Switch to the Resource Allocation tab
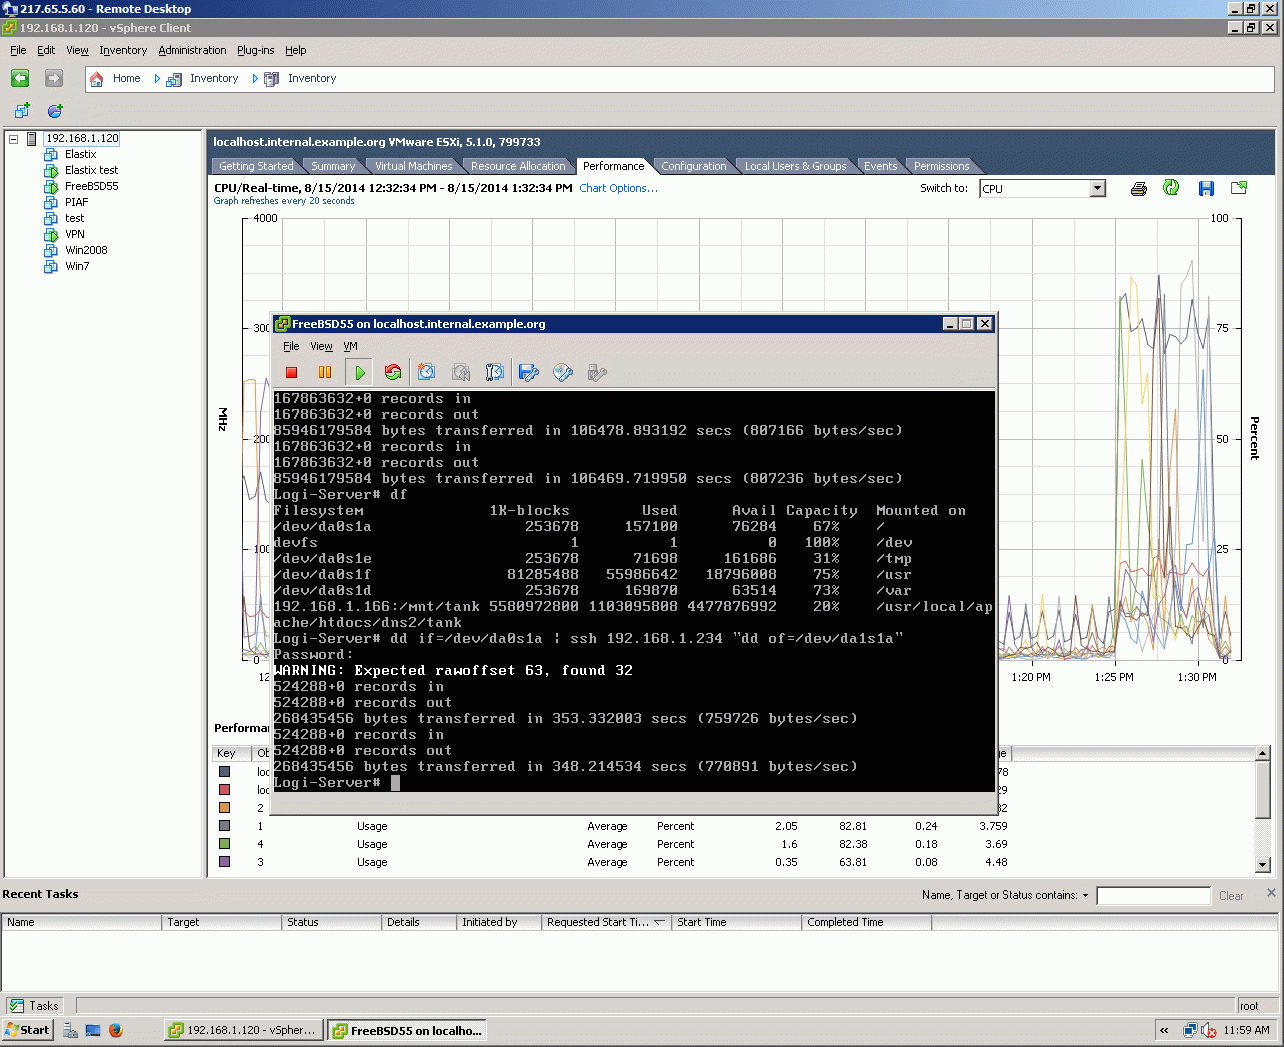Screen dimensions: 1284x1047 pyautogui.click(x=518, y=166)
